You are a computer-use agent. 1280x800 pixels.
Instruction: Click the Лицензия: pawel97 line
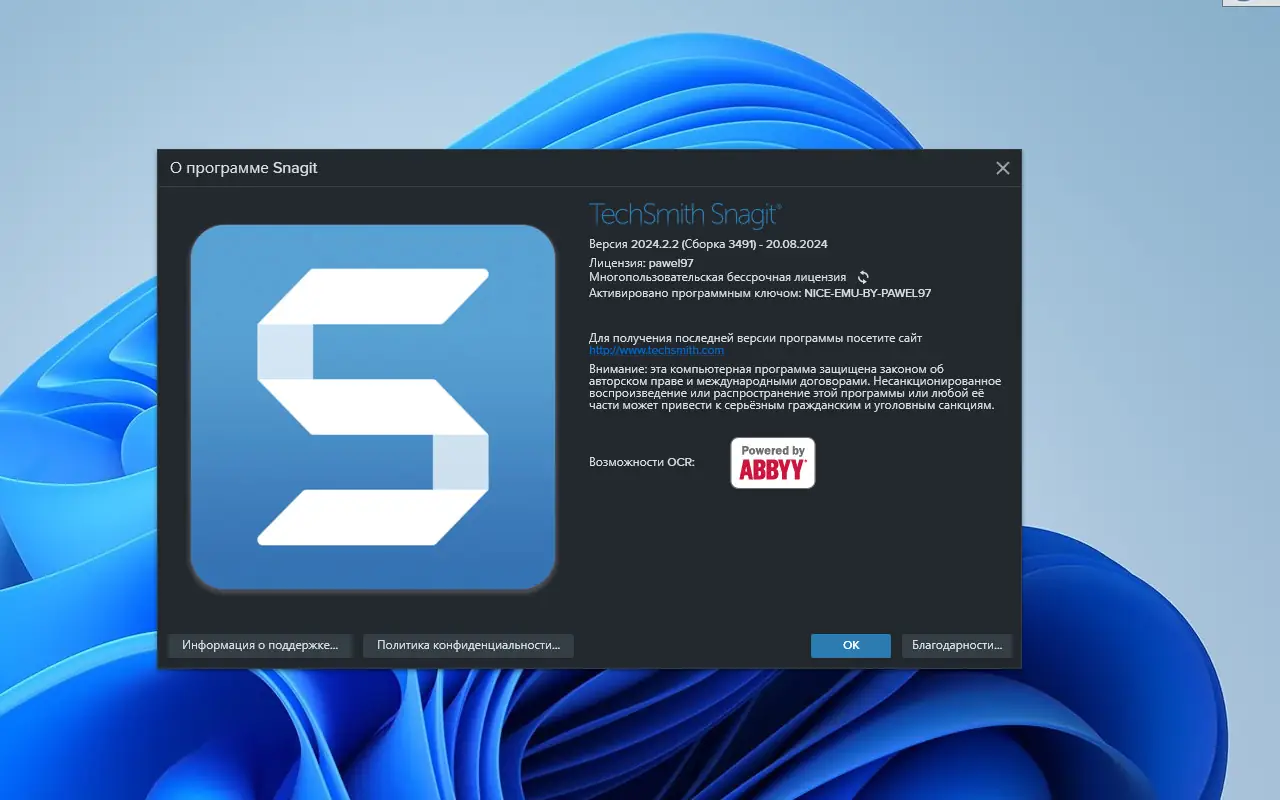click(641, 263)
